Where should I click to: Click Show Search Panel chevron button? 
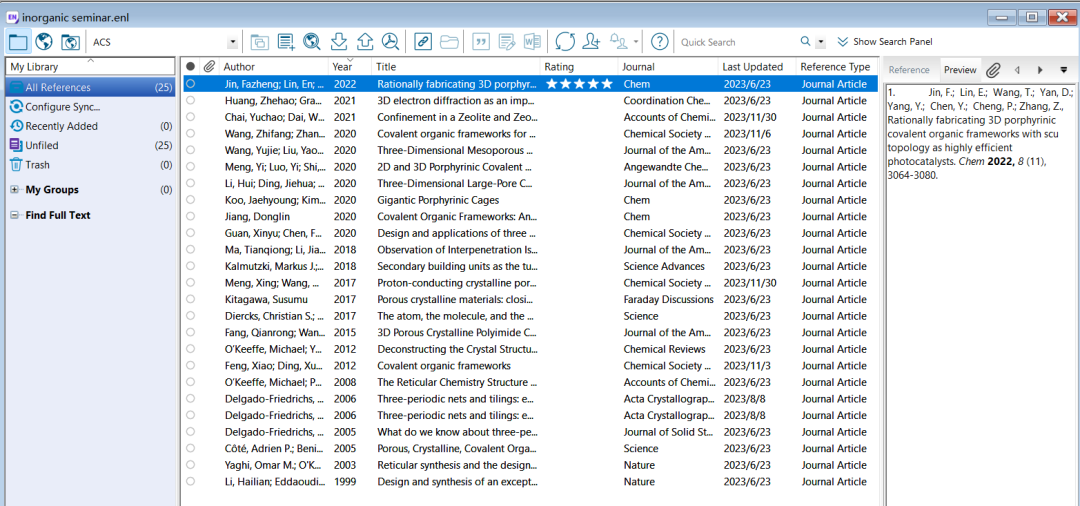pyautogui.click(x=842, y=42)
